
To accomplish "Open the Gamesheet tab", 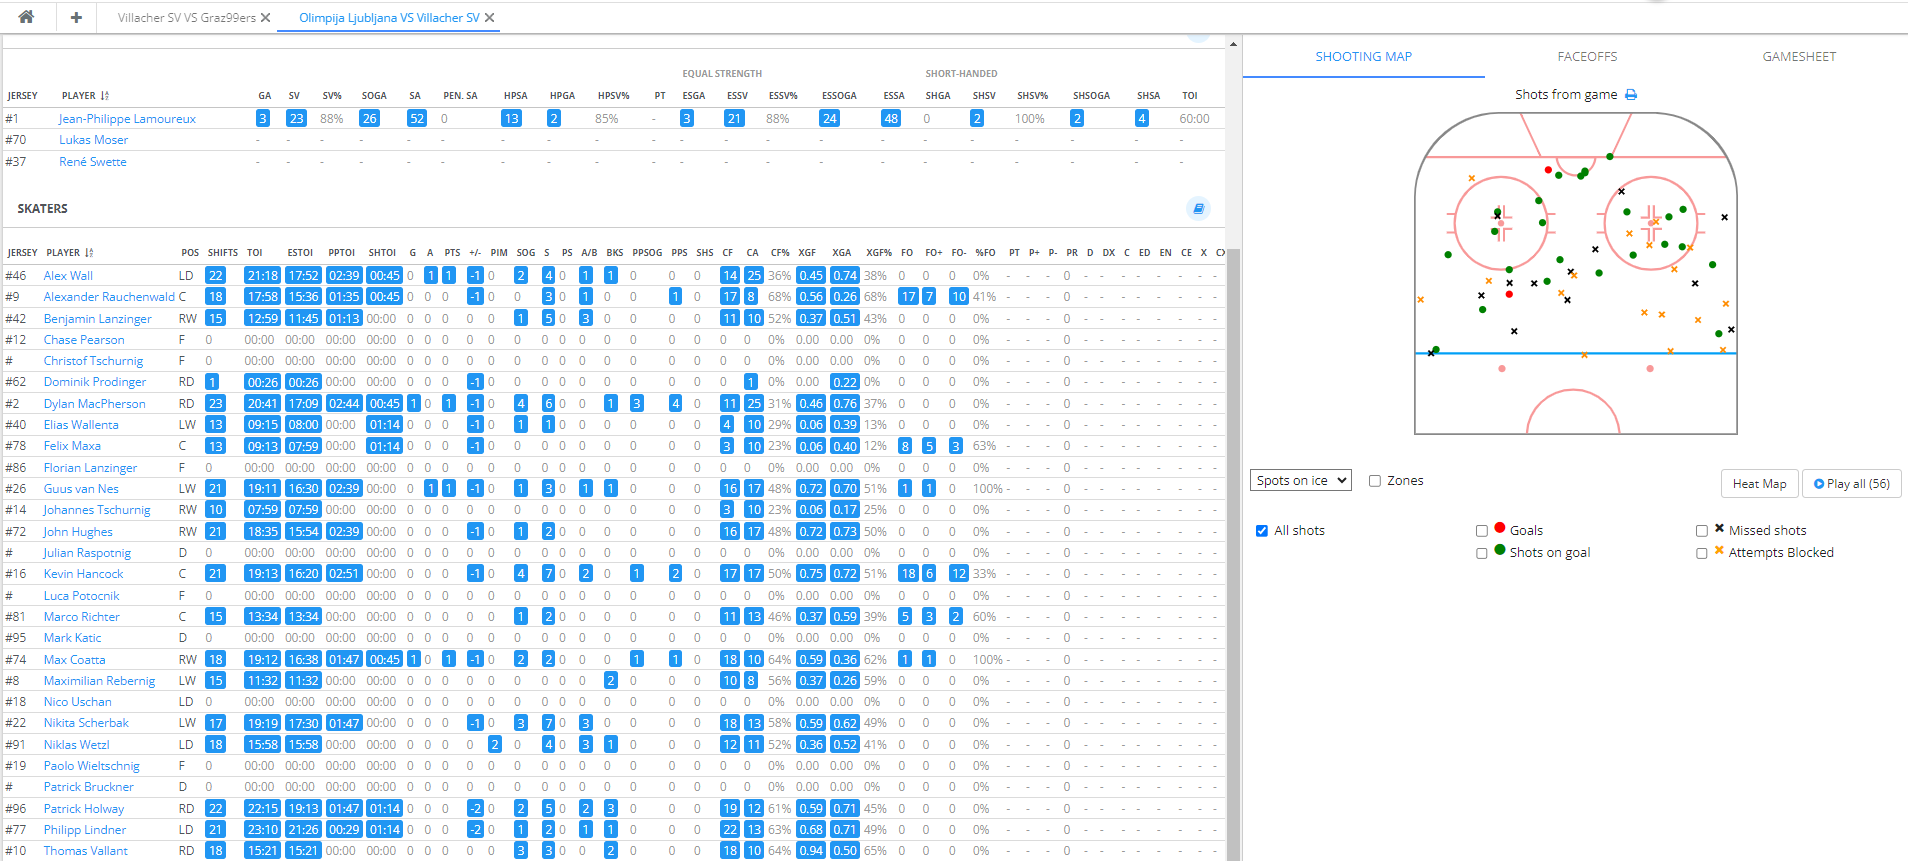I will [x=1798, y=57].
